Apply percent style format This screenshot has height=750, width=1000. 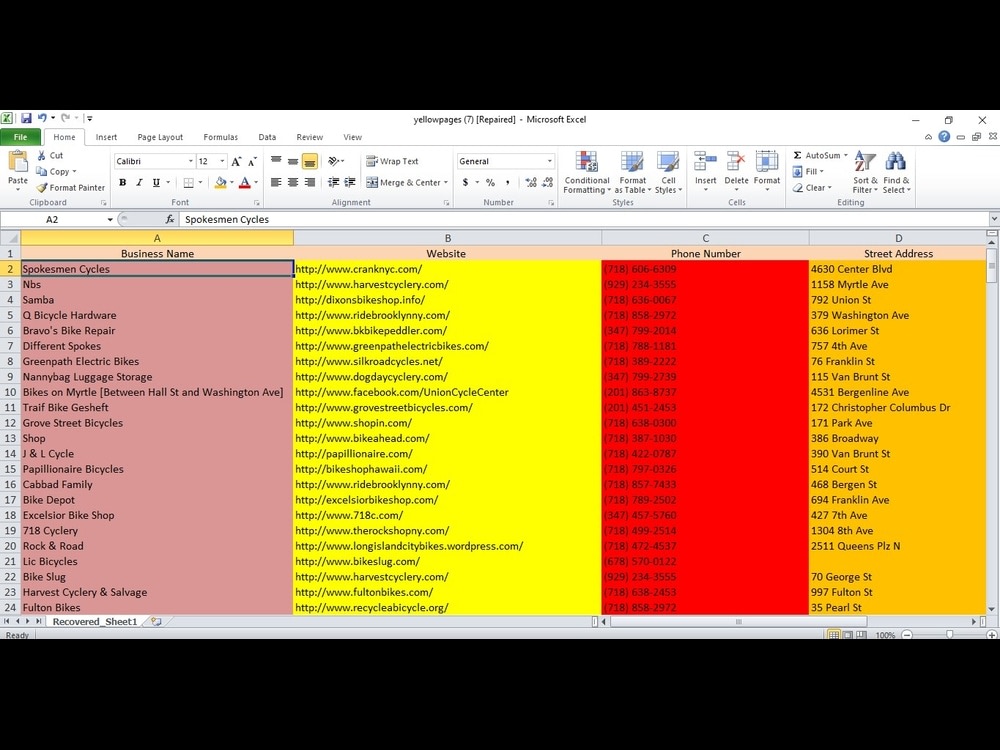pos(490,182)
